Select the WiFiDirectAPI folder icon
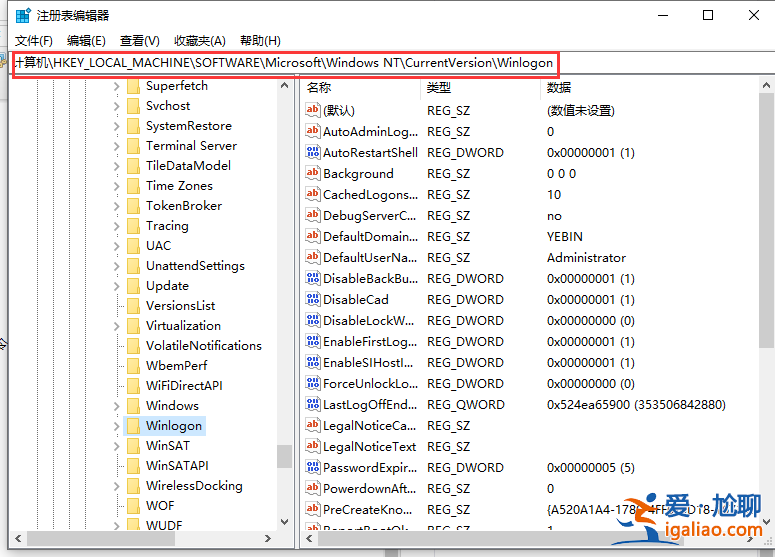The width and height of the screenshot is (775, 557). (x=133, y=386)
